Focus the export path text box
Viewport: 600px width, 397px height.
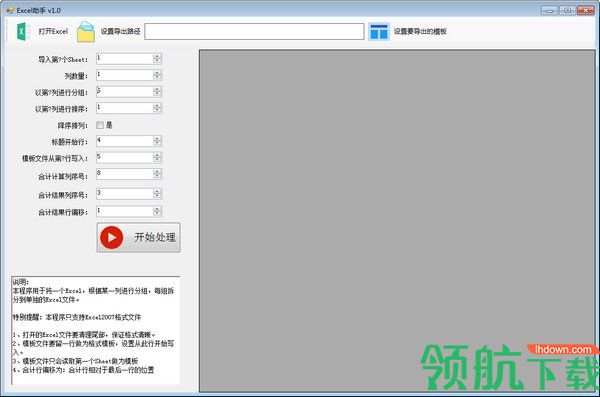click(254, 31)
